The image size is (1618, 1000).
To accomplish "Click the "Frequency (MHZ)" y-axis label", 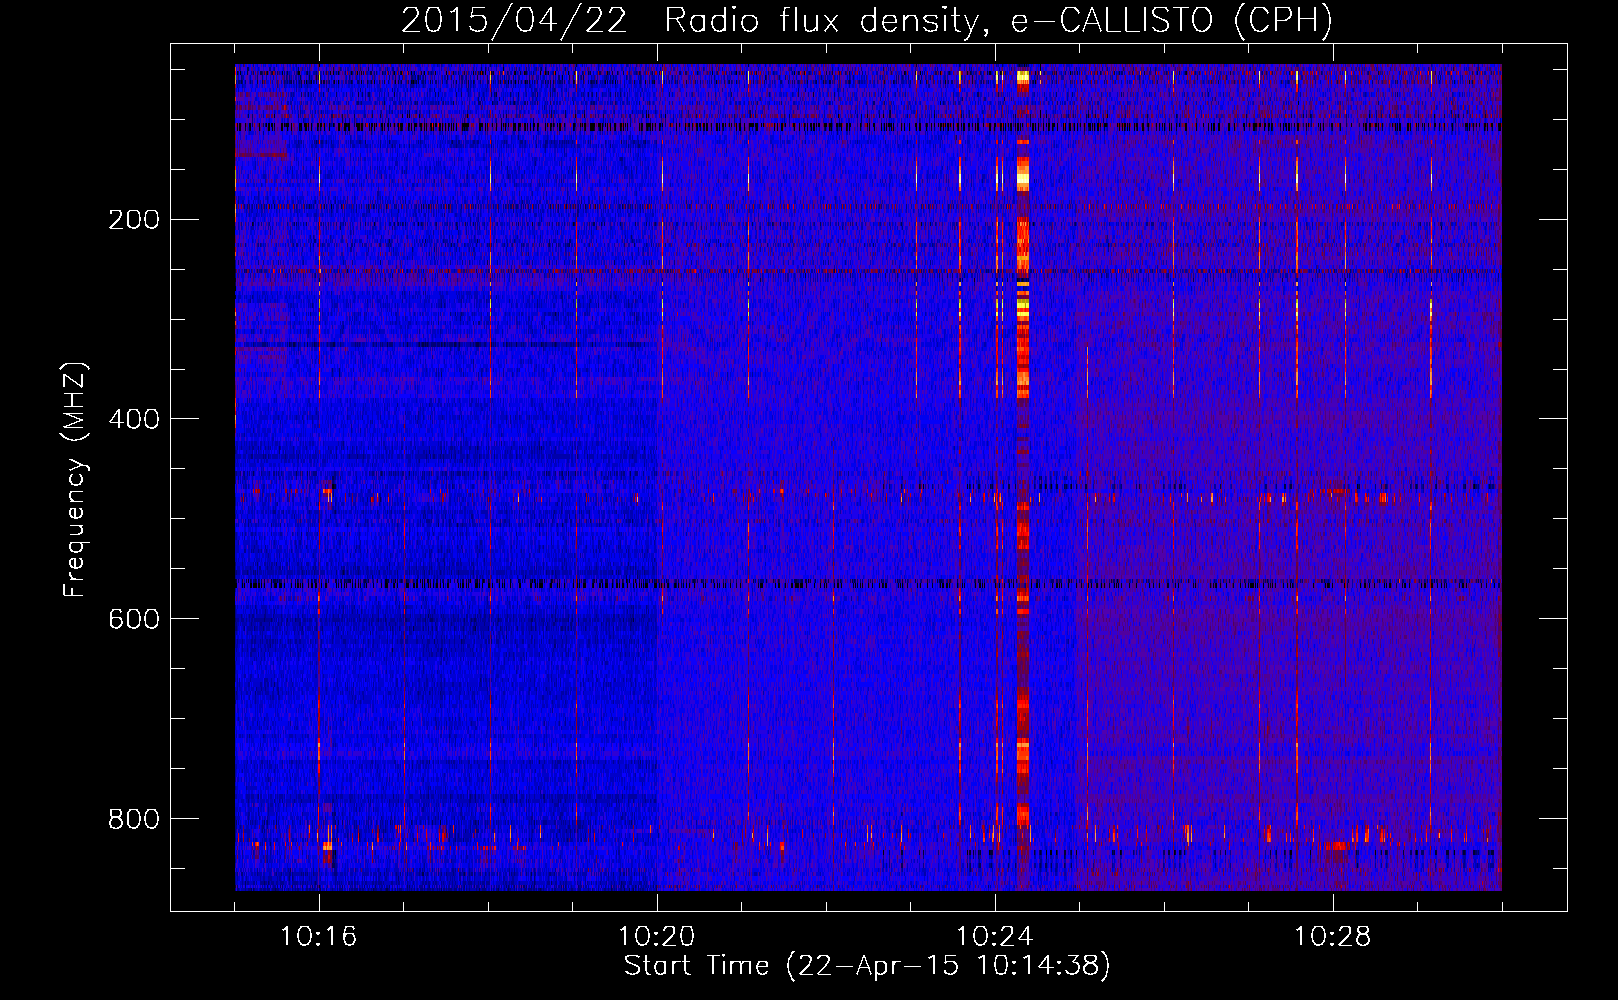I will point(75,479).
